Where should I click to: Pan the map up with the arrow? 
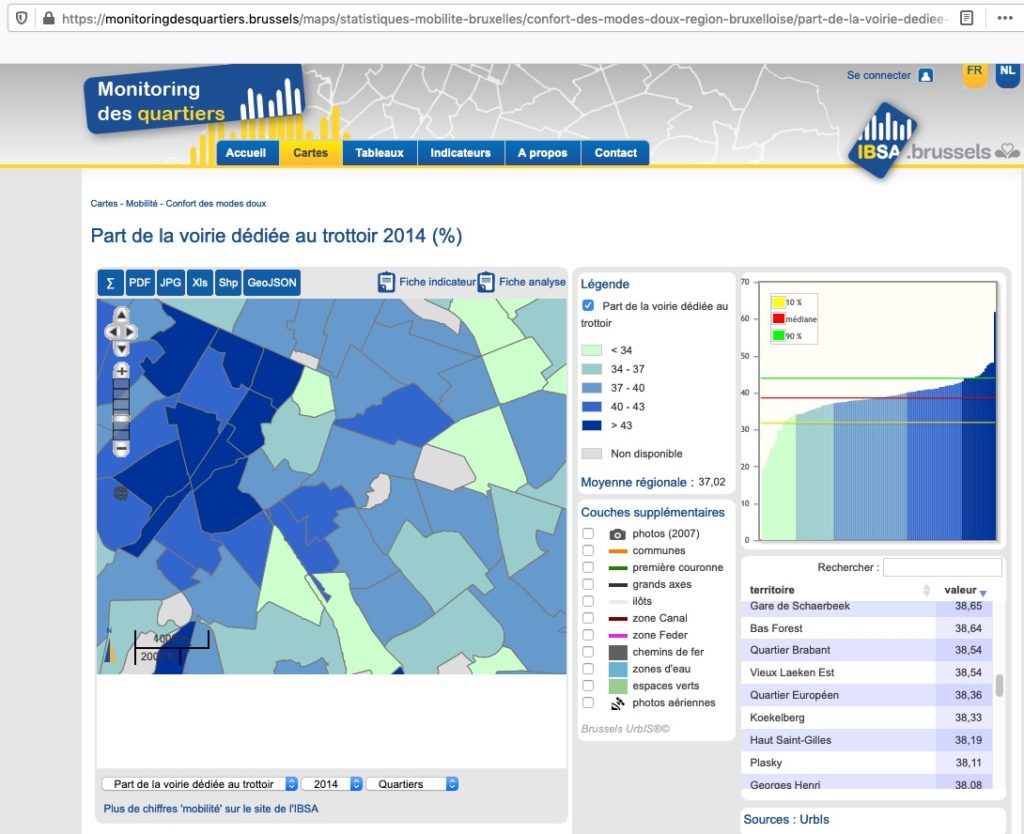click(121, 314)
